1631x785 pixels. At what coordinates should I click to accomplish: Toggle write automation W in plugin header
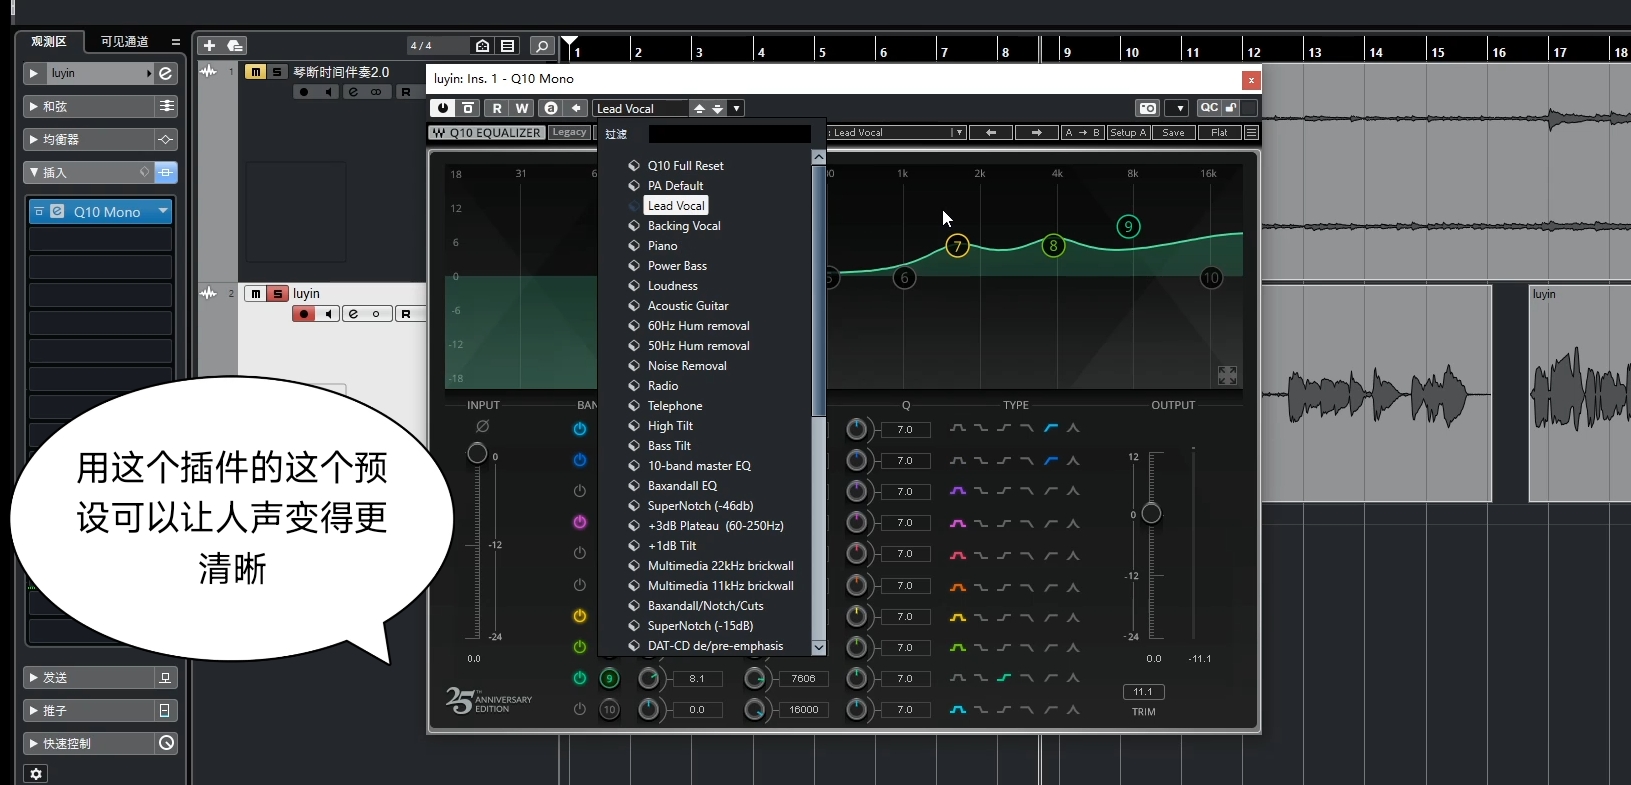522,108
